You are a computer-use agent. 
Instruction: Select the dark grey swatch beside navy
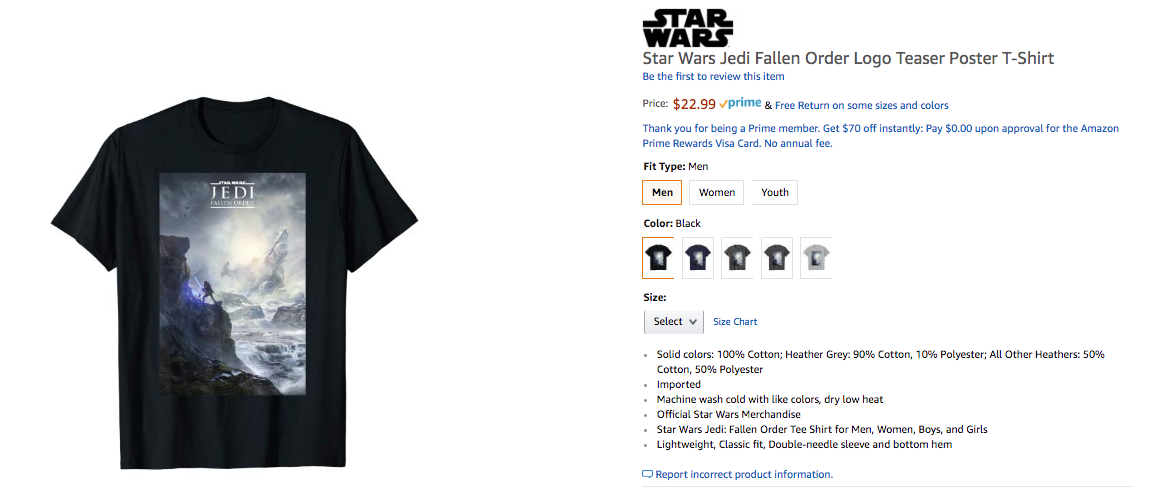click(737, 258)
